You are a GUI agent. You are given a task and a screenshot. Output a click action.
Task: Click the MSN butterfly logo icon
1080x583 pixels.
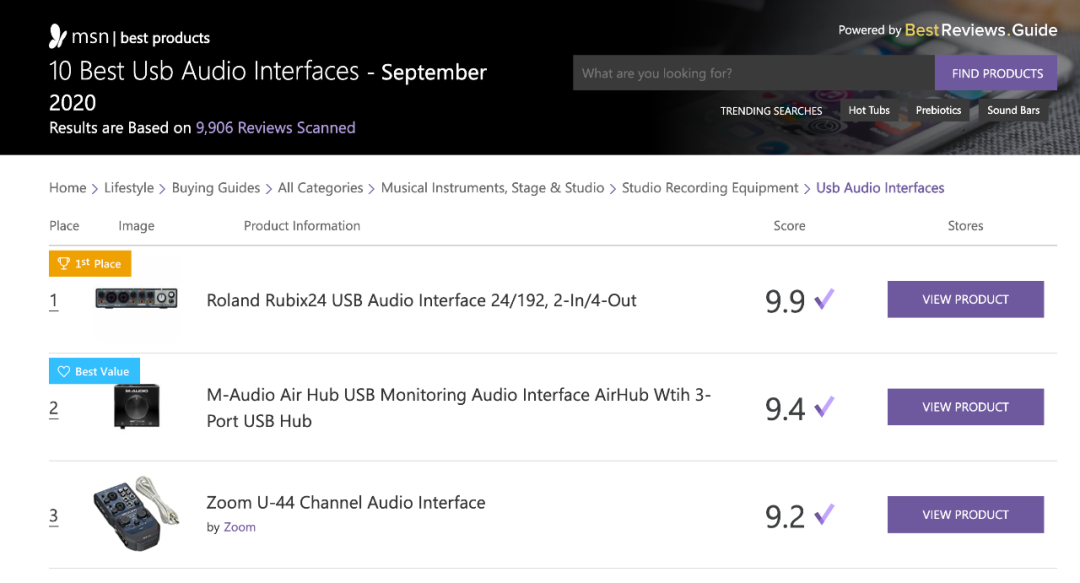pos(58,37)
